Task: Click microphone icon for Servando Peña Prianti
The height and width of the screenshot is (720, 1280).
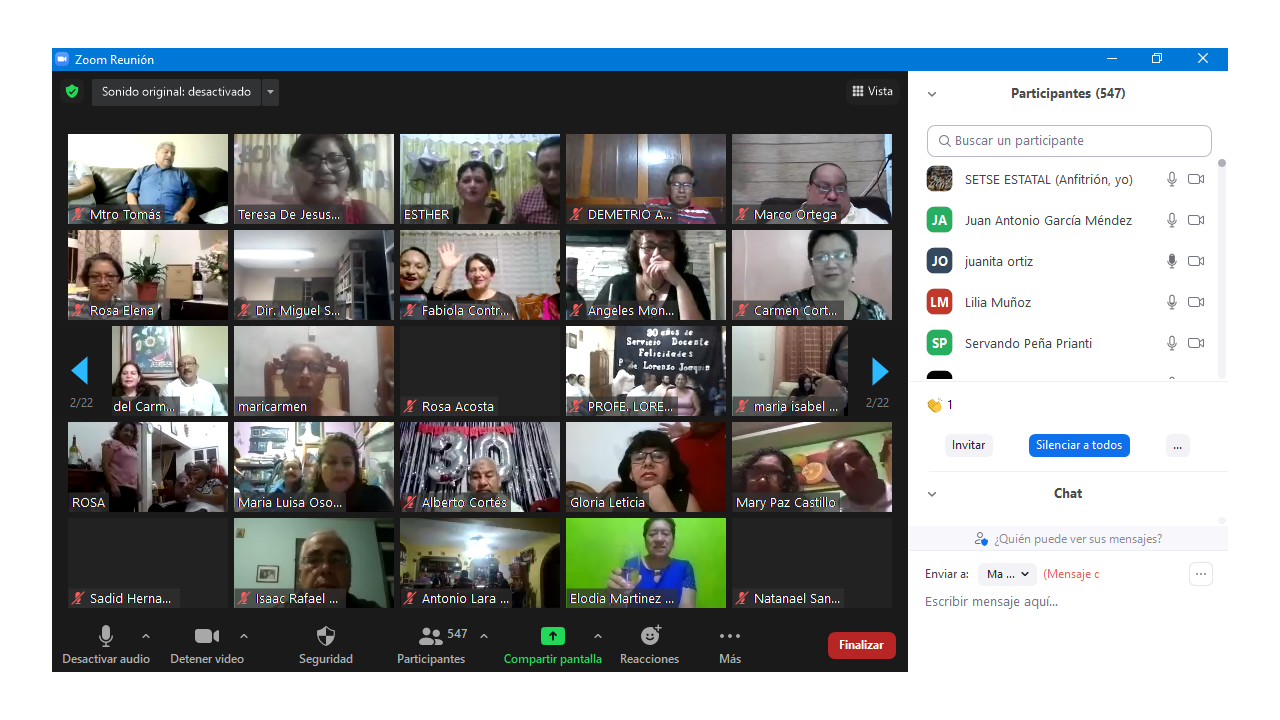Action: coord(1172,343)
